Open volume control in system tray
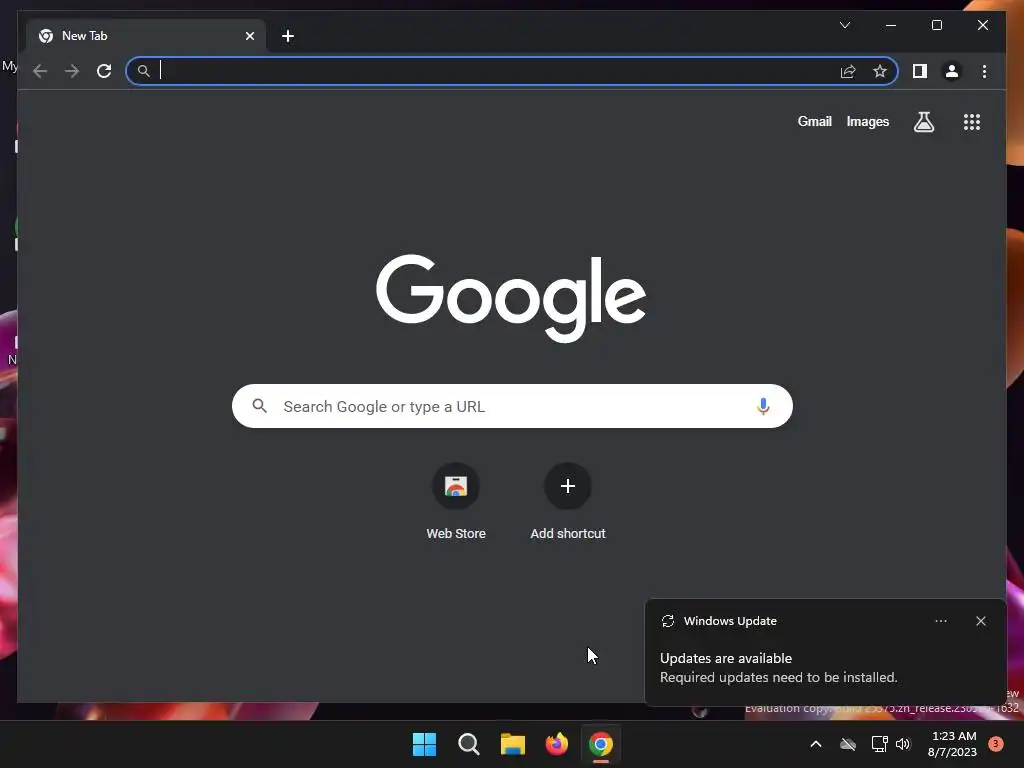The image size is (1024, 768). click(903, 744)
